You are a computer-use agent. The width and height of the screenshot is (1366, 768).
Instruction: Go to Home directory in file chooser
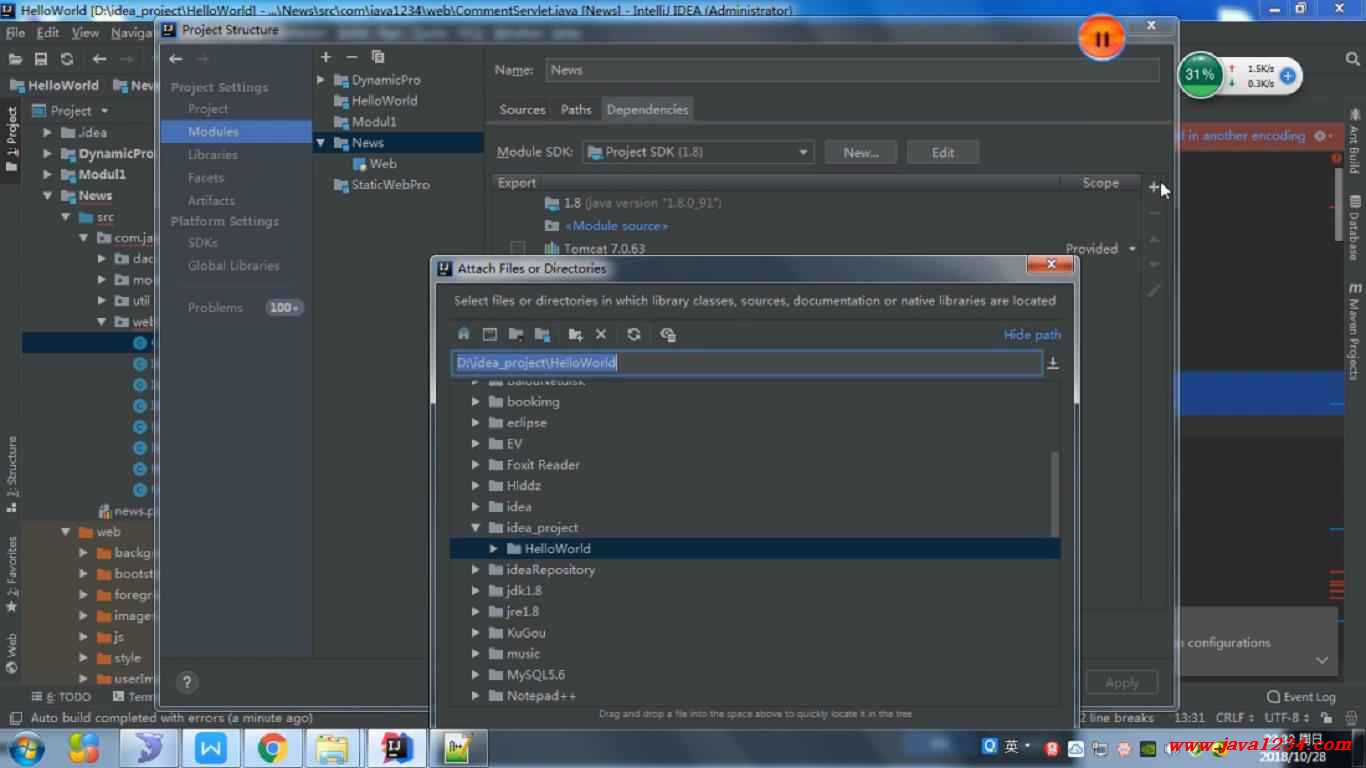click(463, 334)
